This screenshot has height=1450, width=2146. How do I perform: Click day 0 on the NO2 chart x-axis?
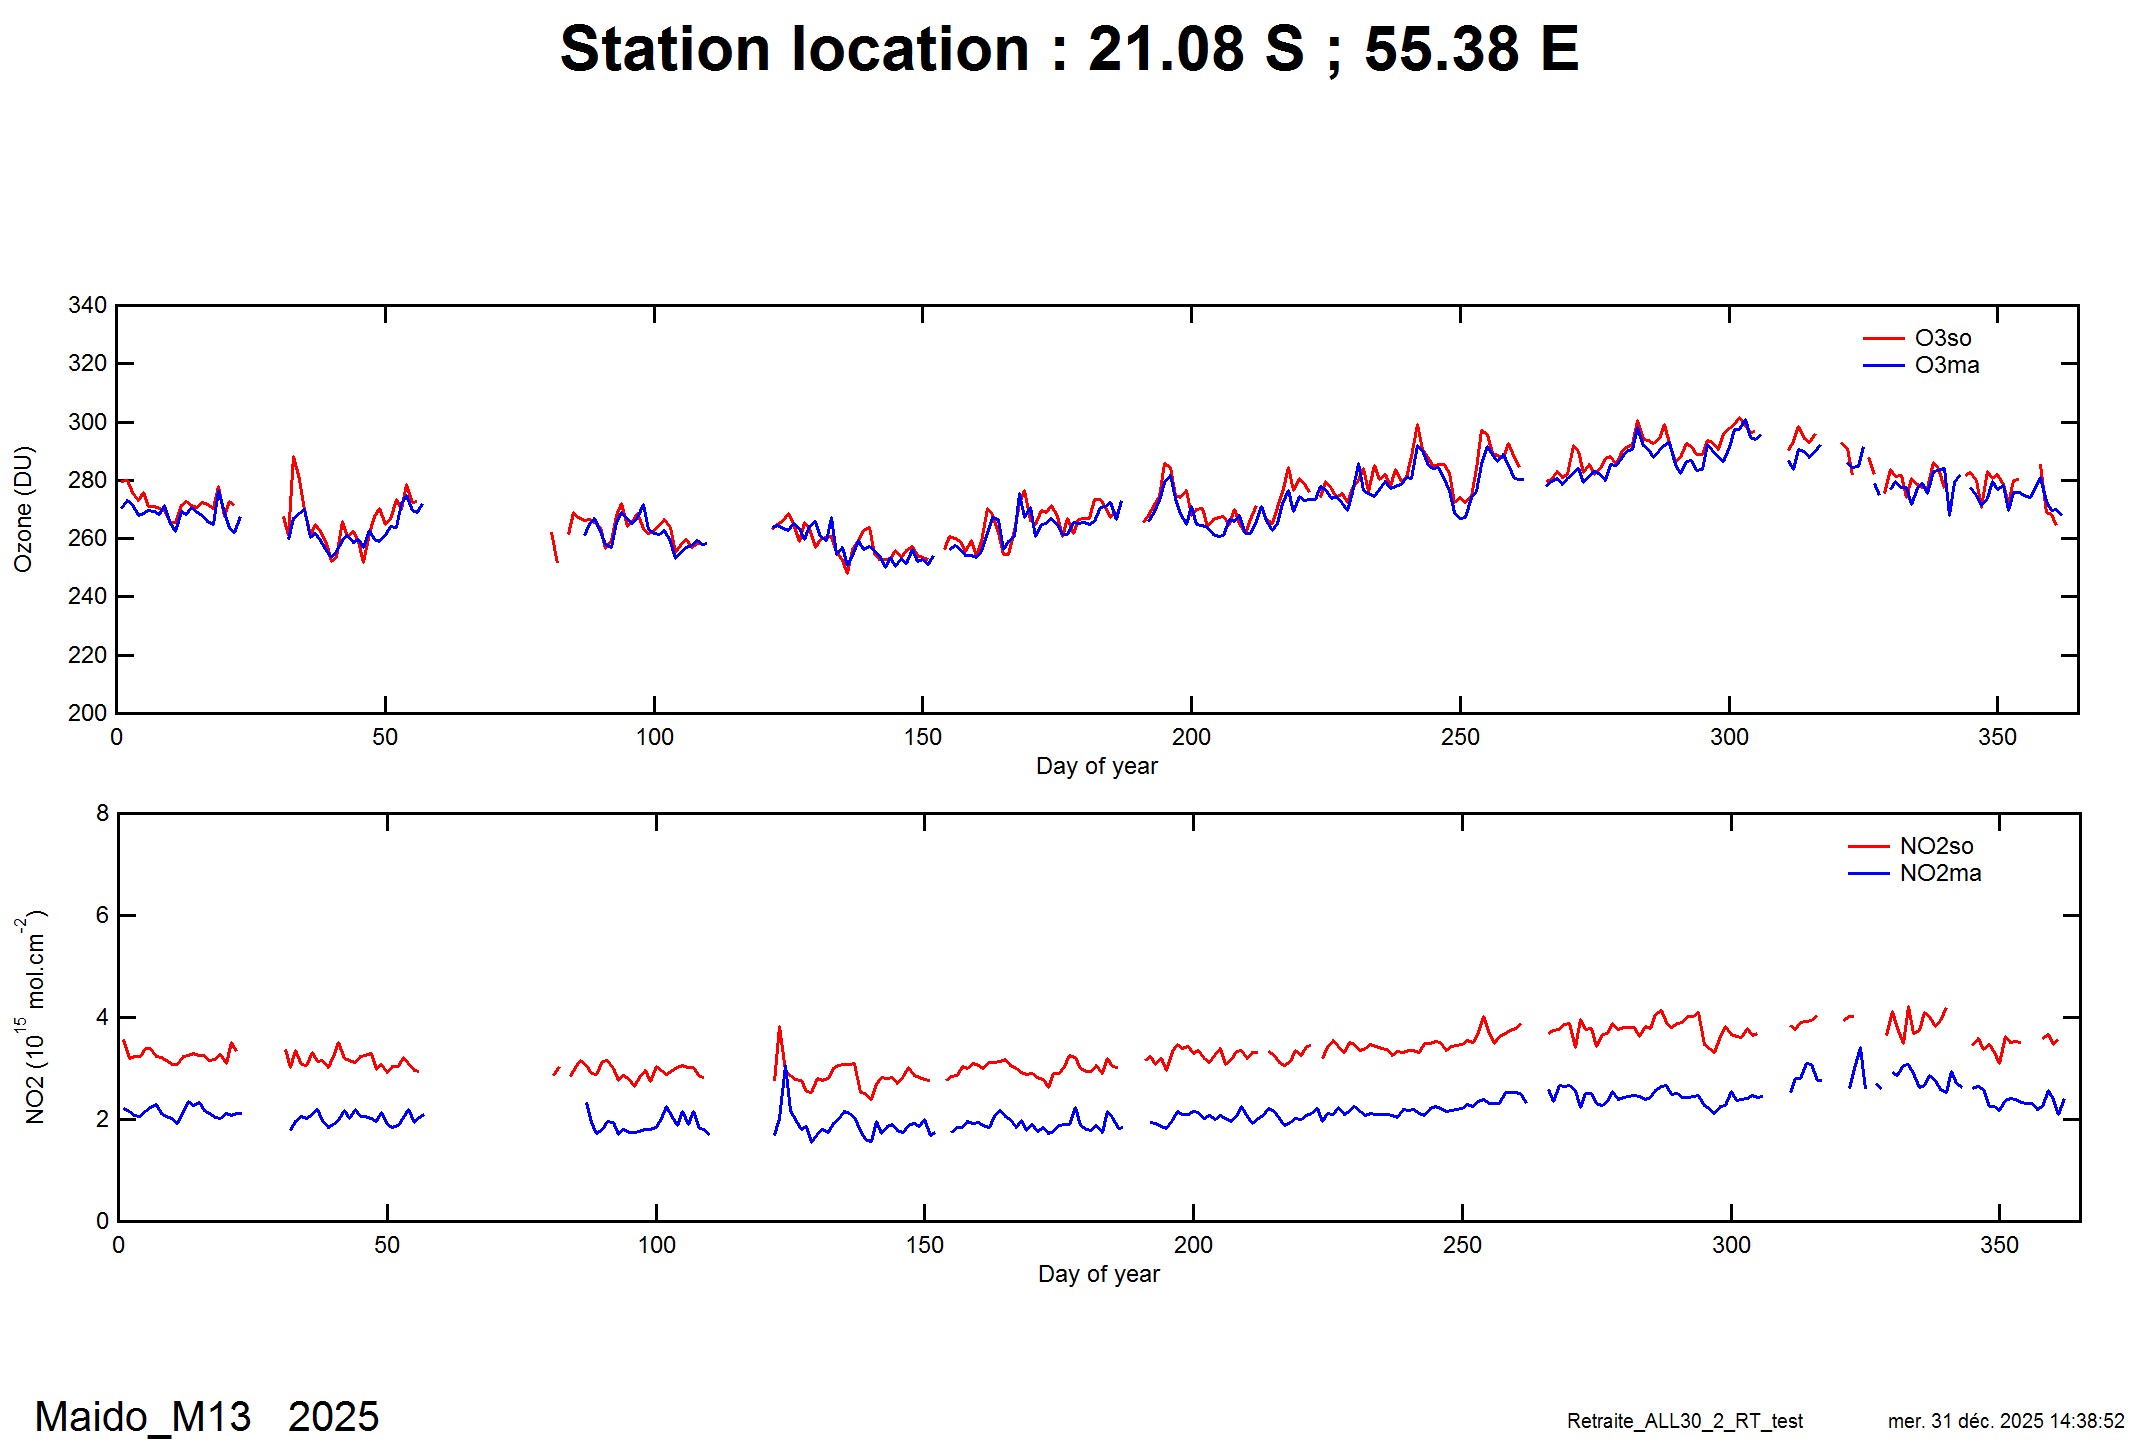(x=119, y=1246)
